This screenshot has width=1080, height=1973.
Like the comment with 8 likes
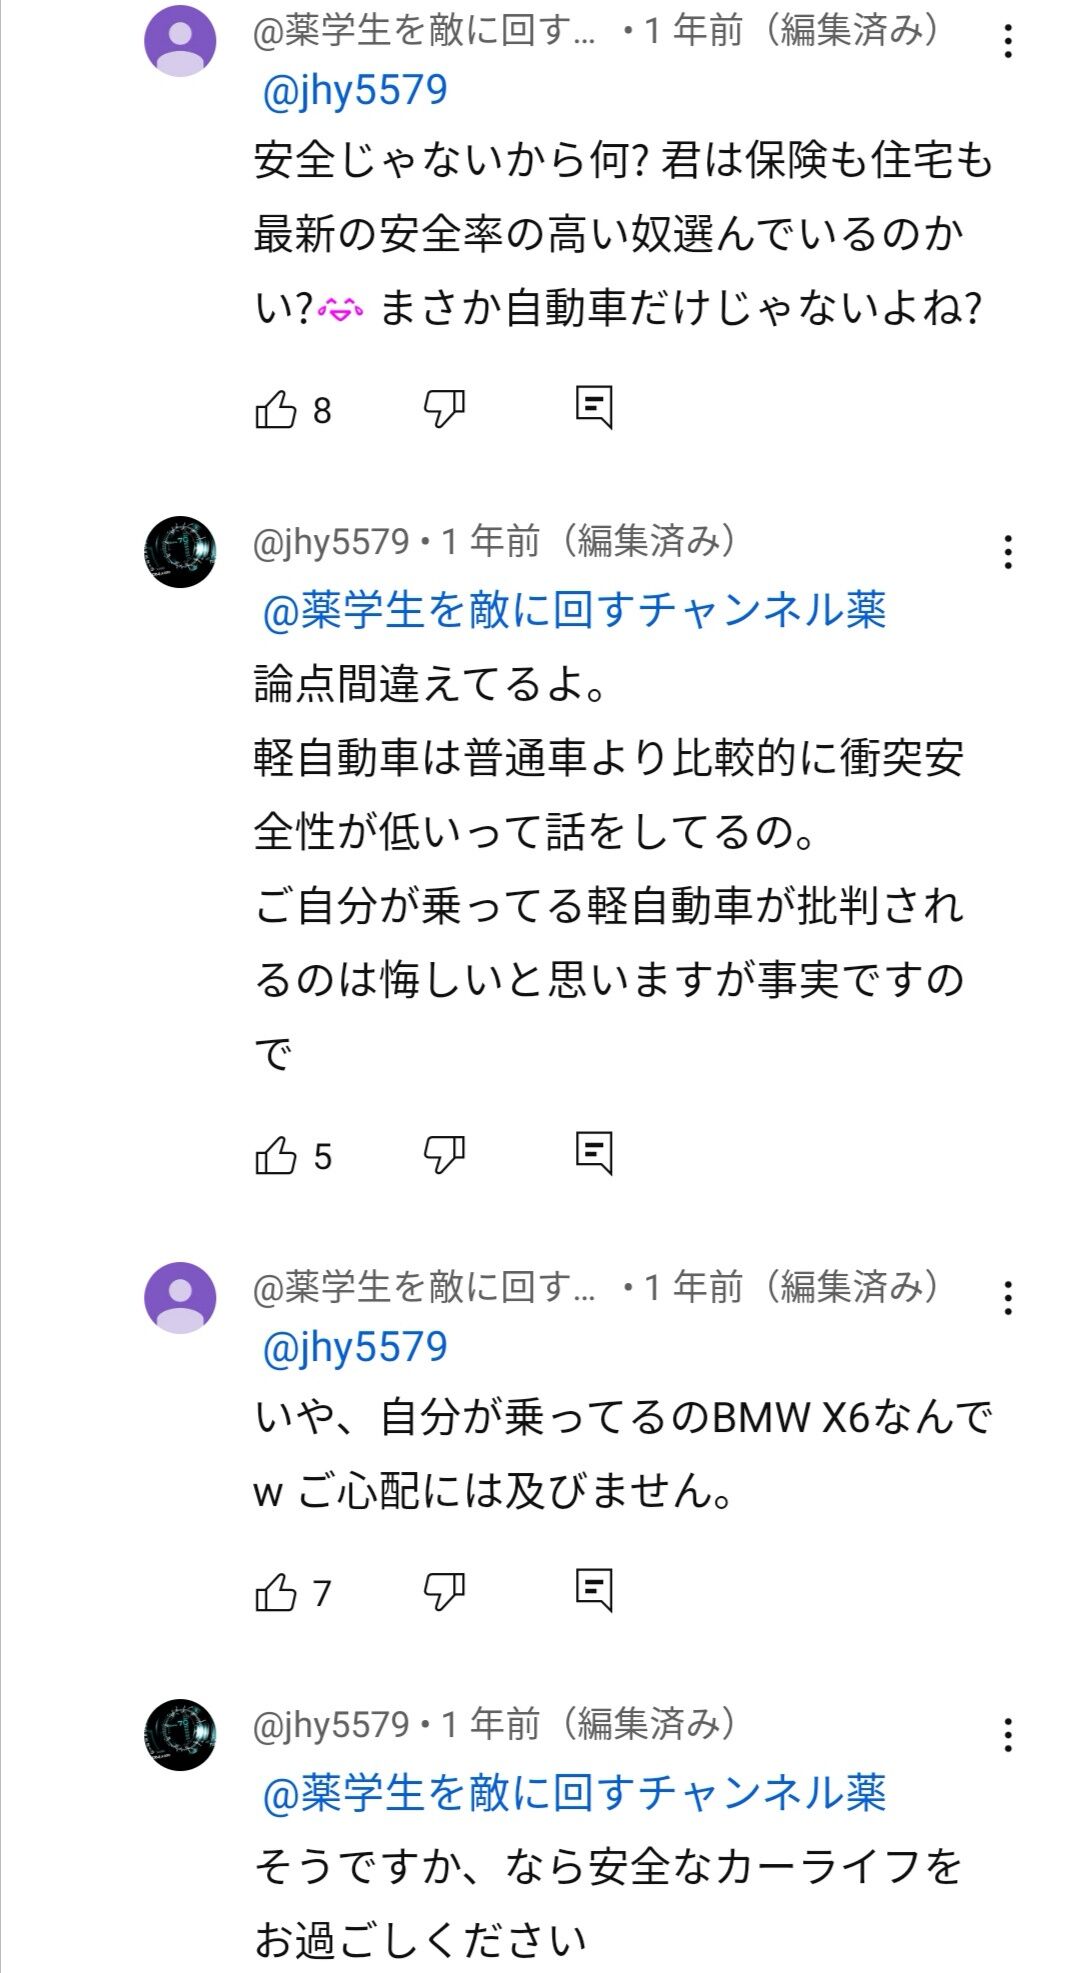click(x=276, y=409)
